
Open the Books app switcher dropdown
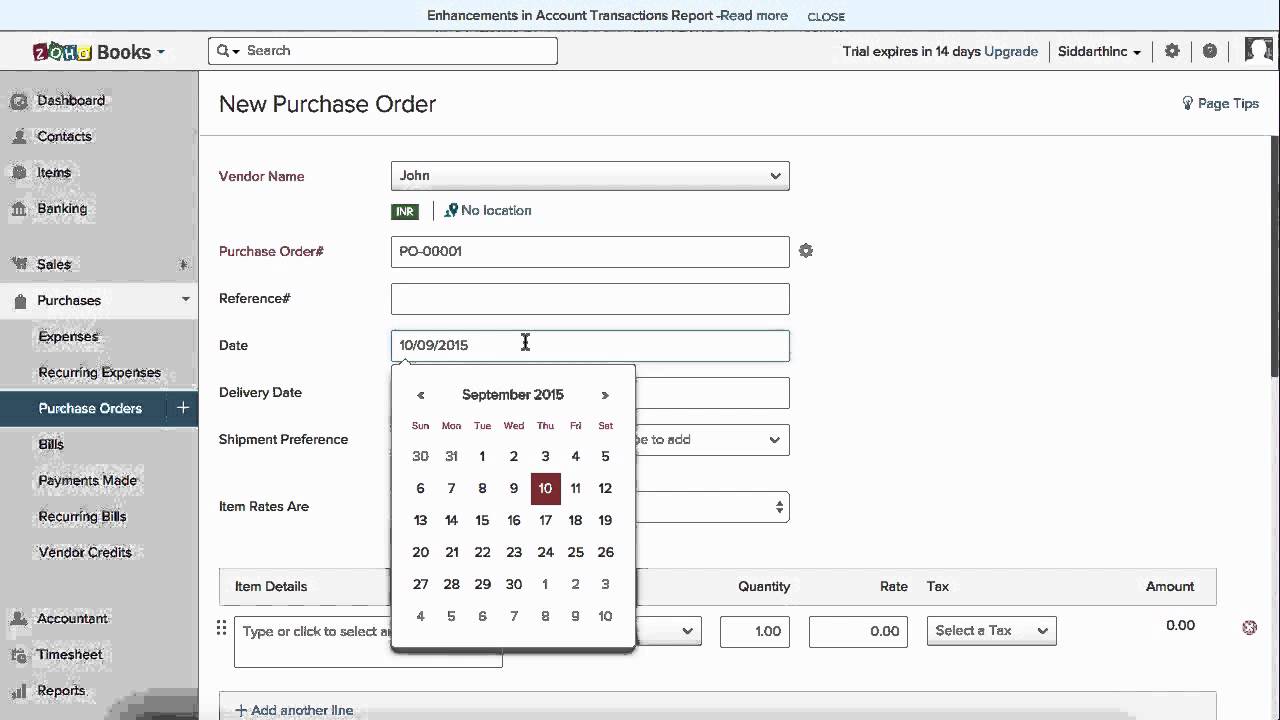[x=161, y=52]
